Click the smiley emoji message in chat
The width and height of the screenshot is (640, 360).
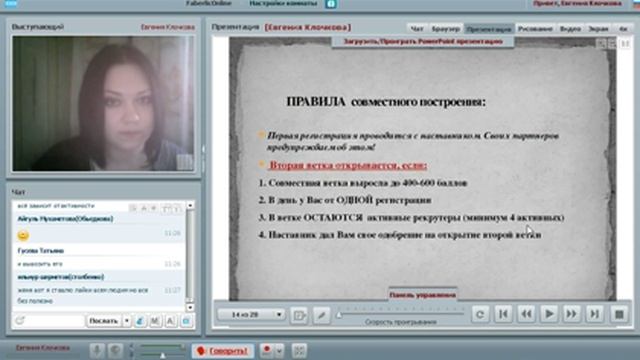coord(23,236)
